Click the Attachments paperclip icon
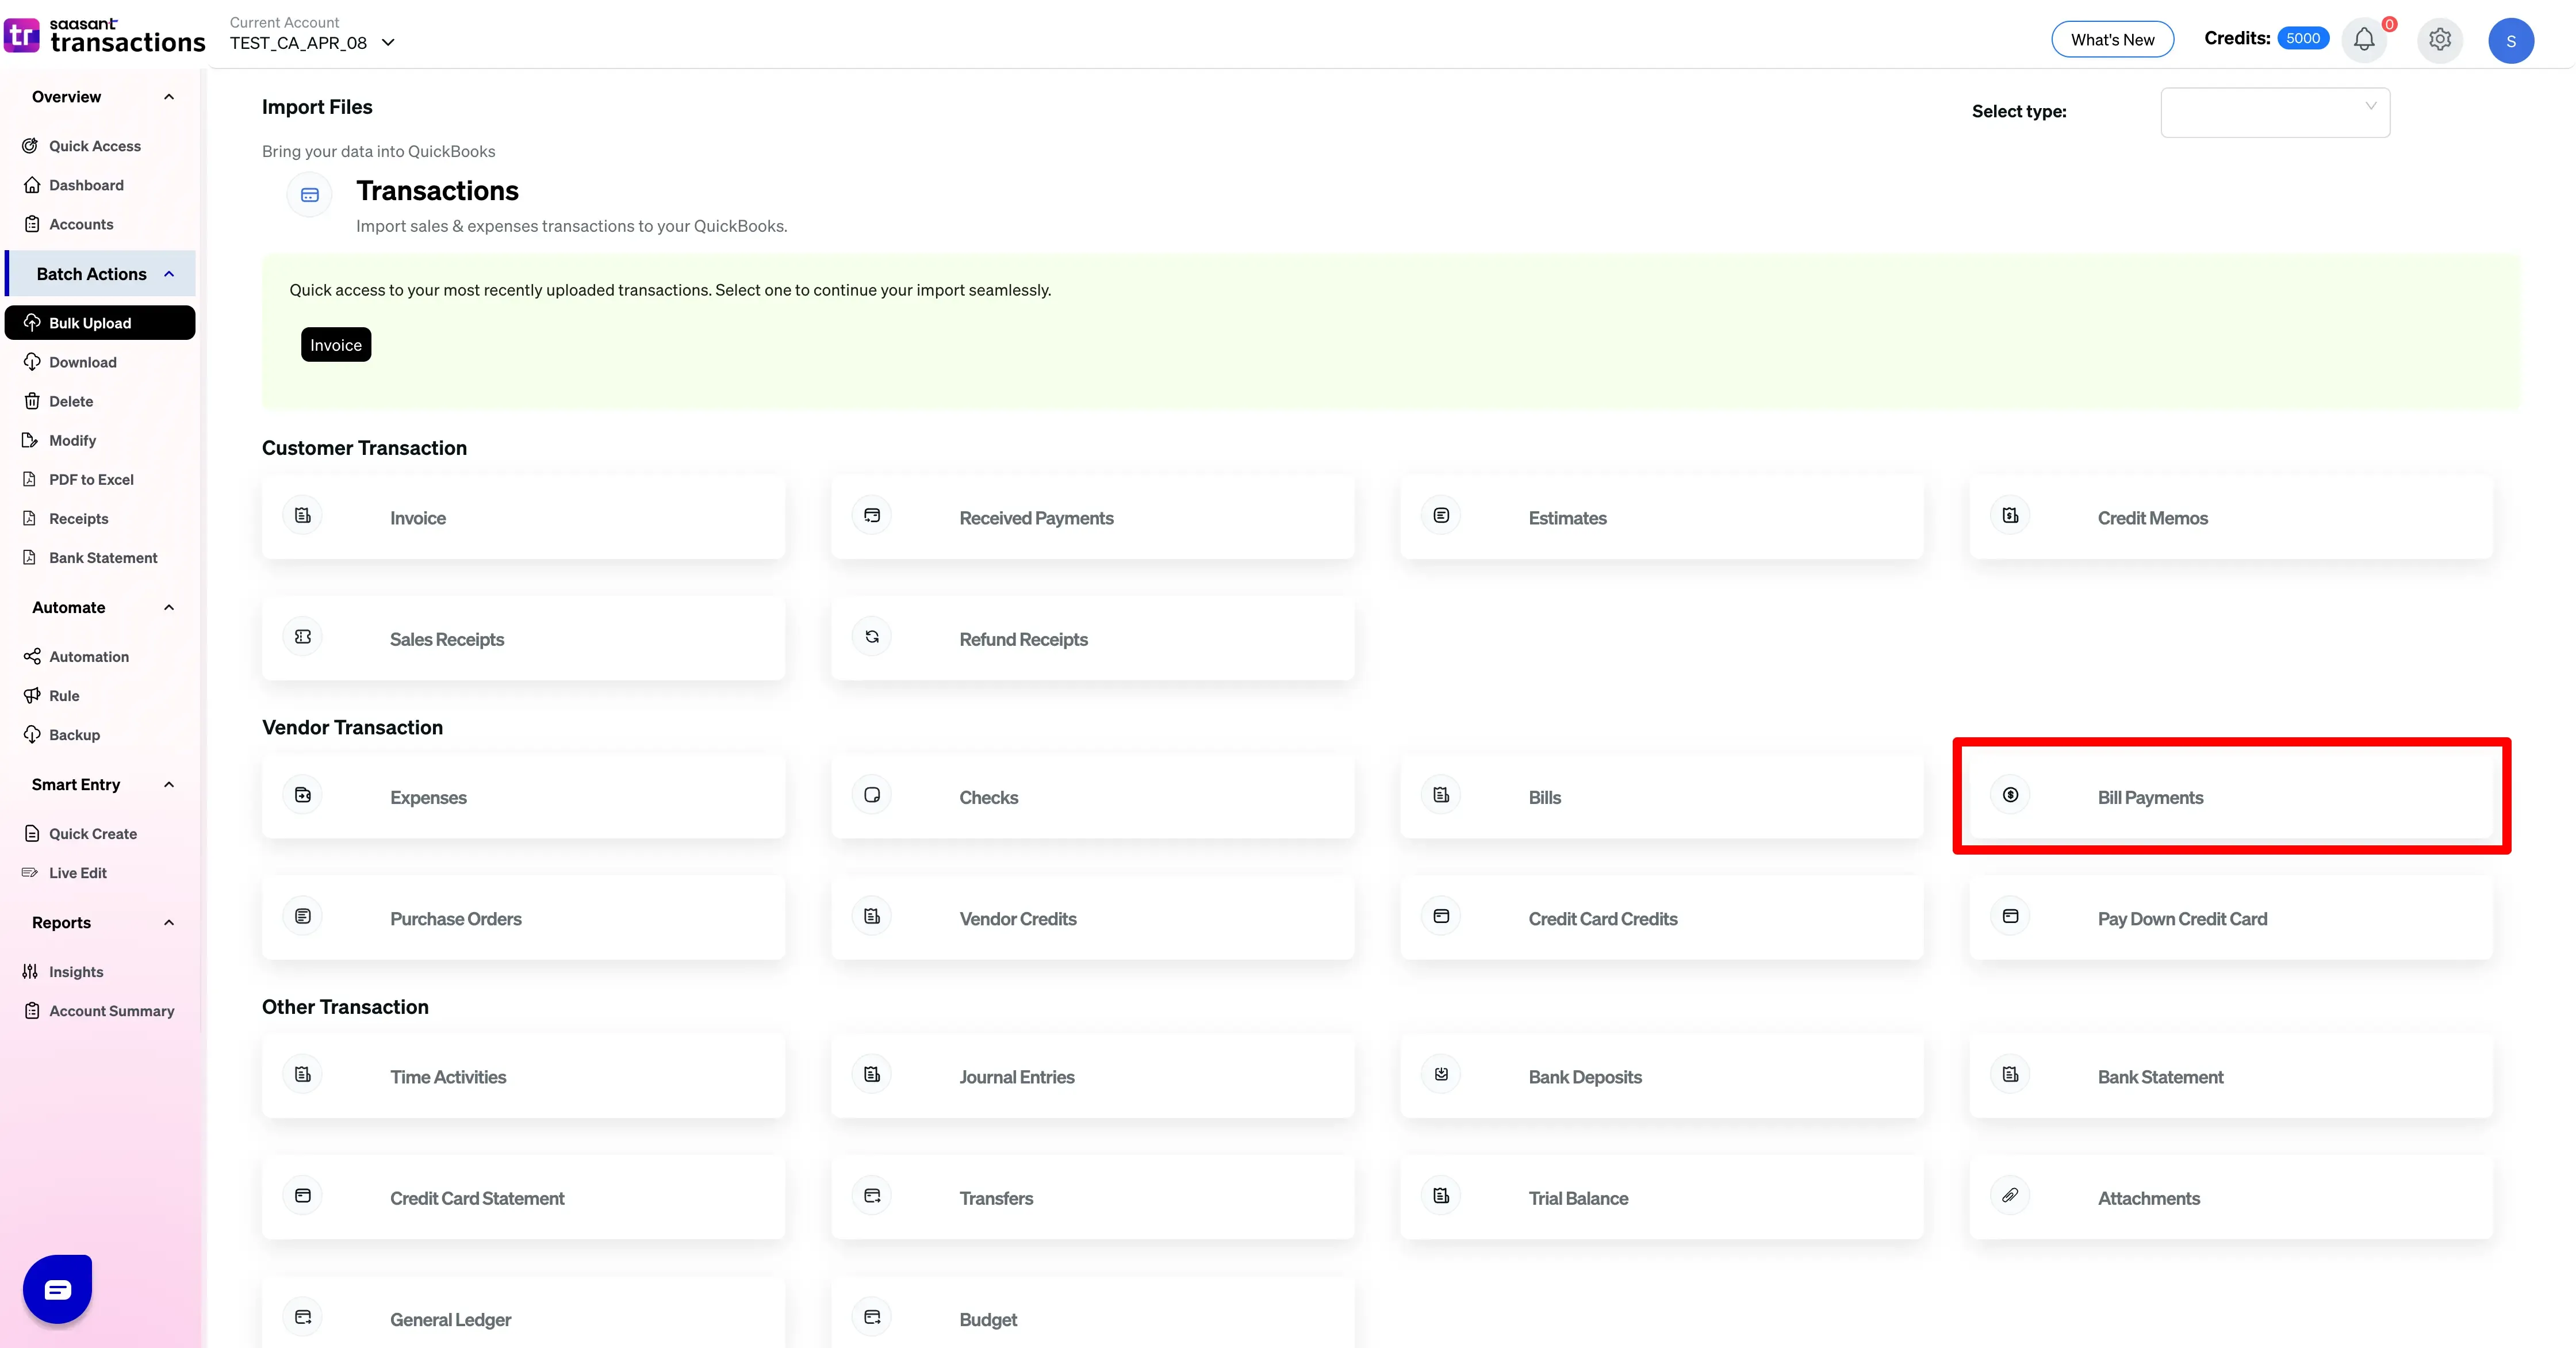This screenshot has width=2576, height=1348. [x=2010, y=1195]
